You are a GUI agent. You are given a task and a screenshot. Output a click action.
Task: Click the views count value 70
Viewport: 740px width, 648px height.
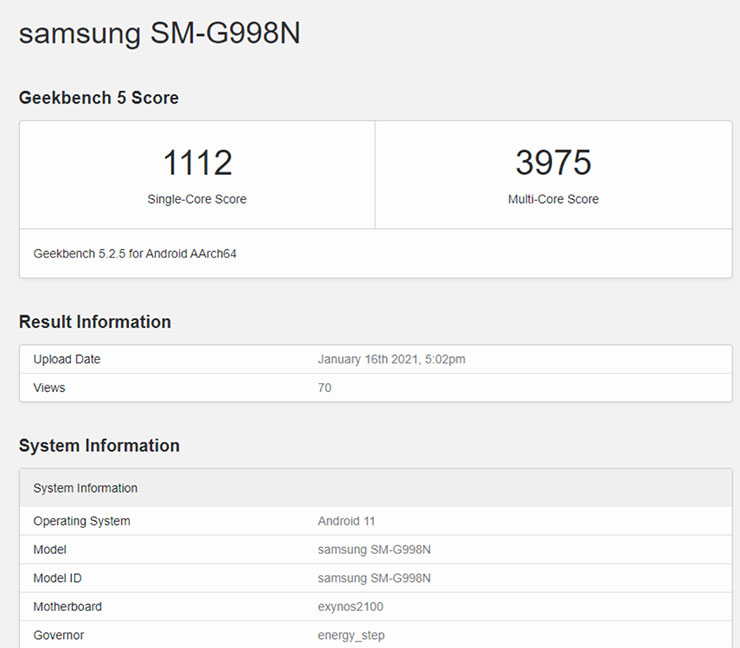pos(324,387)
